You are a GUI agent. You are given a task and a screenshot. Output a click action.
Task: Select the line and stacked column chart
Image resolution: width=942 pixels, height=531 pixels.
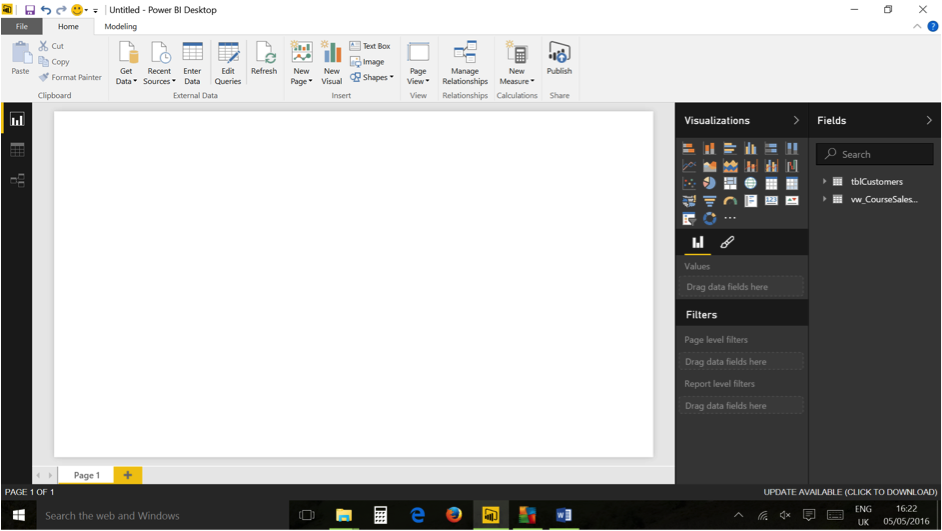[x=750, y=166]
